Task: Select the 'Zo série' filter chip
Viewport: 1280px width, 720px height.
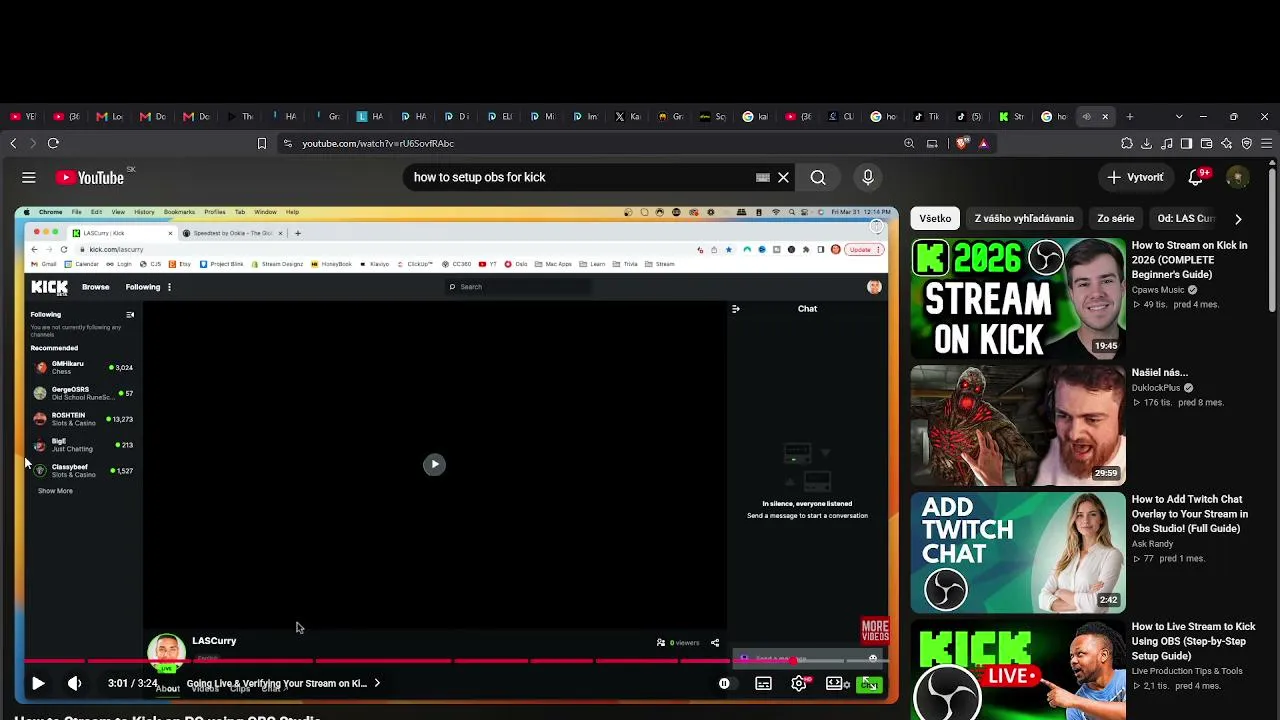Action: click(1116, 219)
